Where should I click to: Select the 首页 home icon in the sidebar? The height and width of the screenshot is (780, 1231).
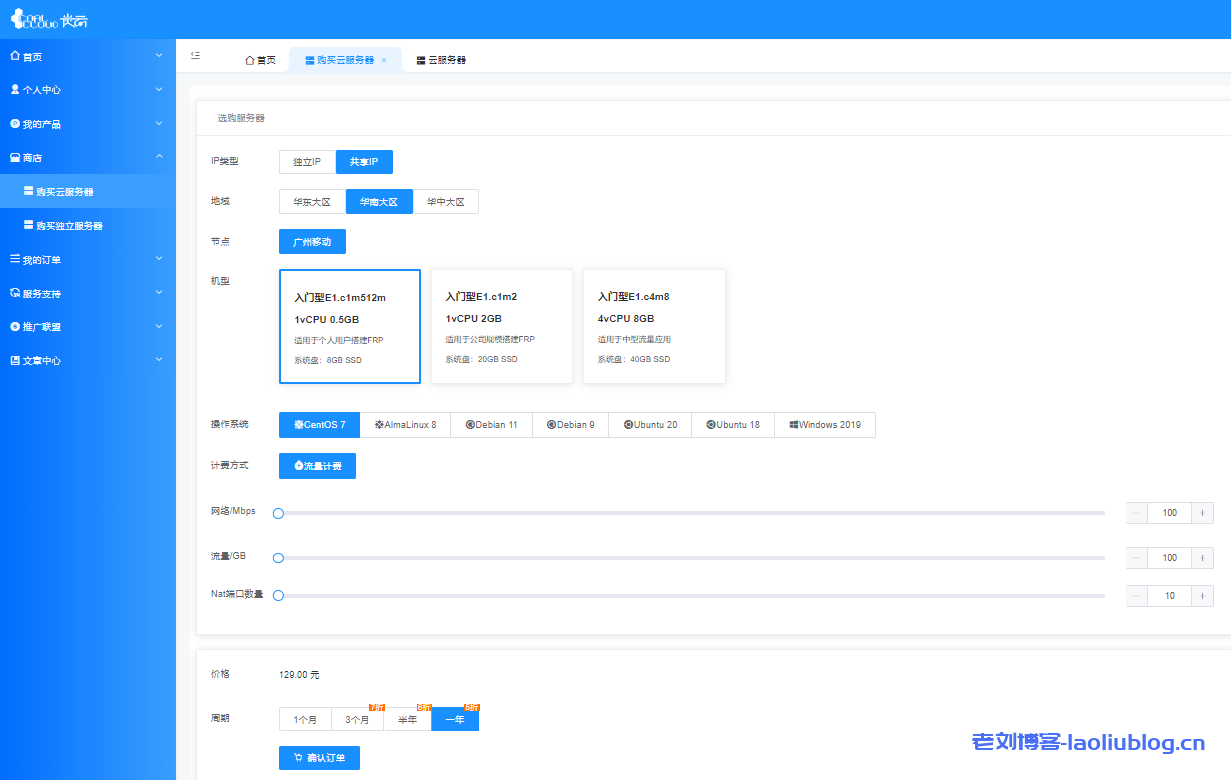pos(13,55)
